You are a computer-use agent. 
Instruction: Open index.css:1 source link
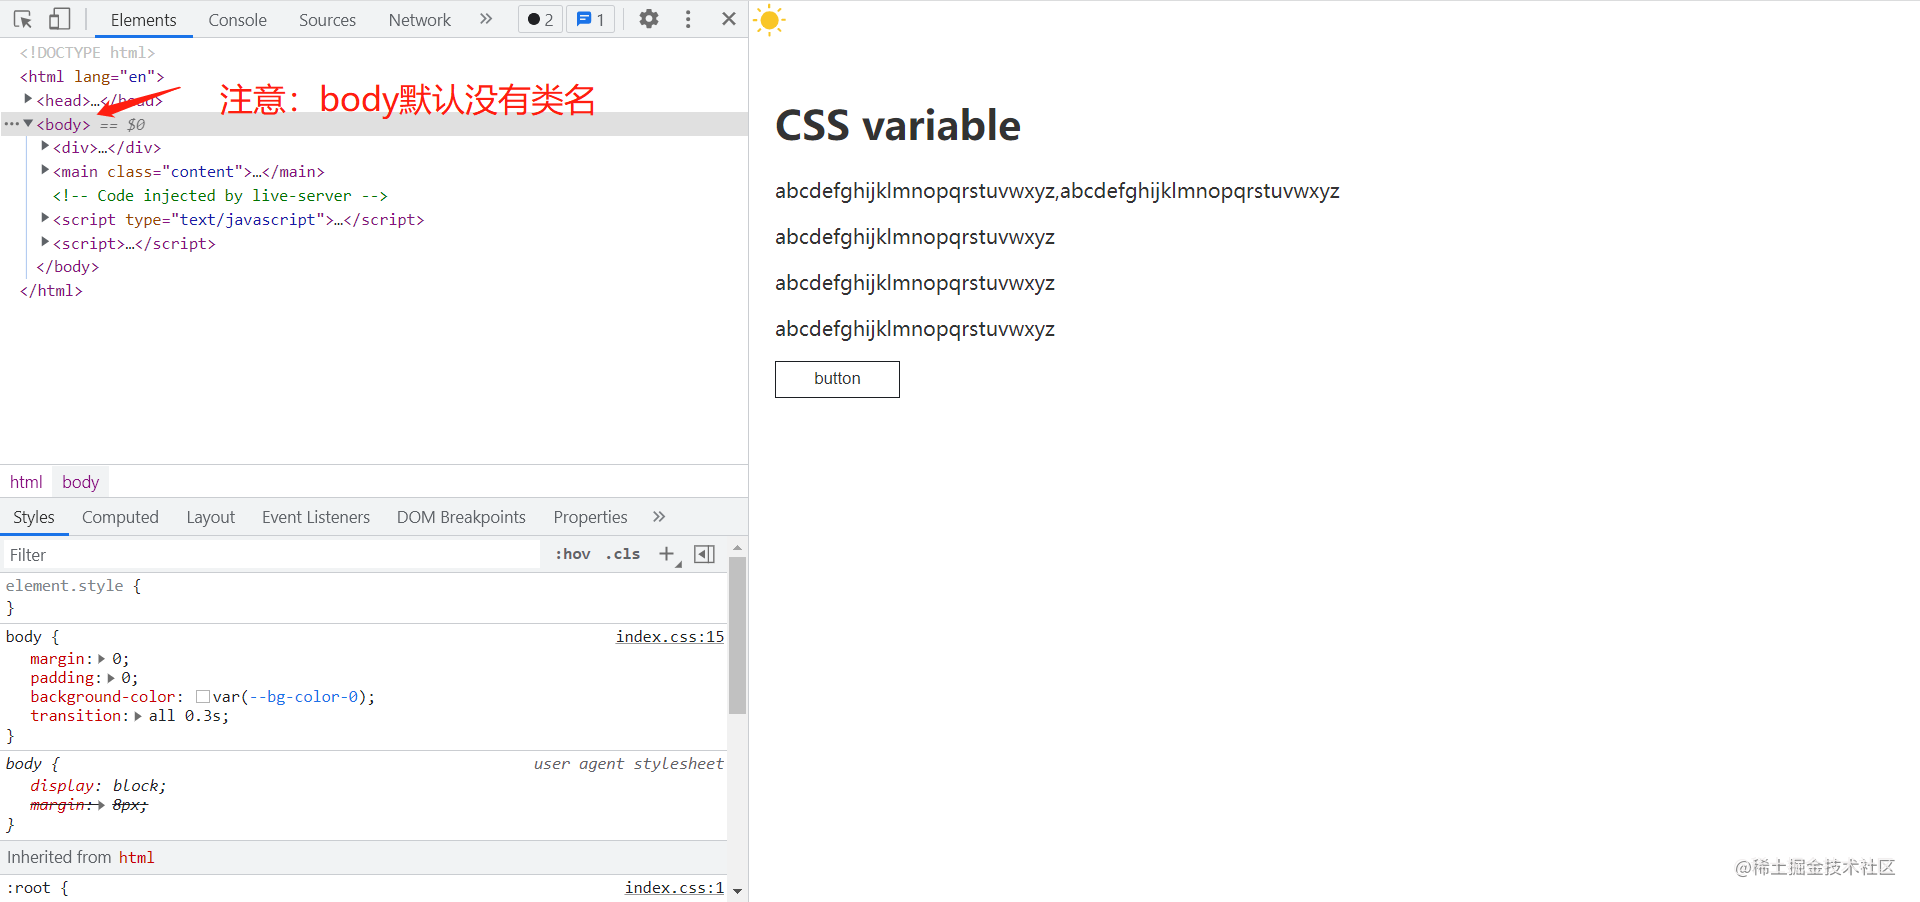tap(674, 888)
